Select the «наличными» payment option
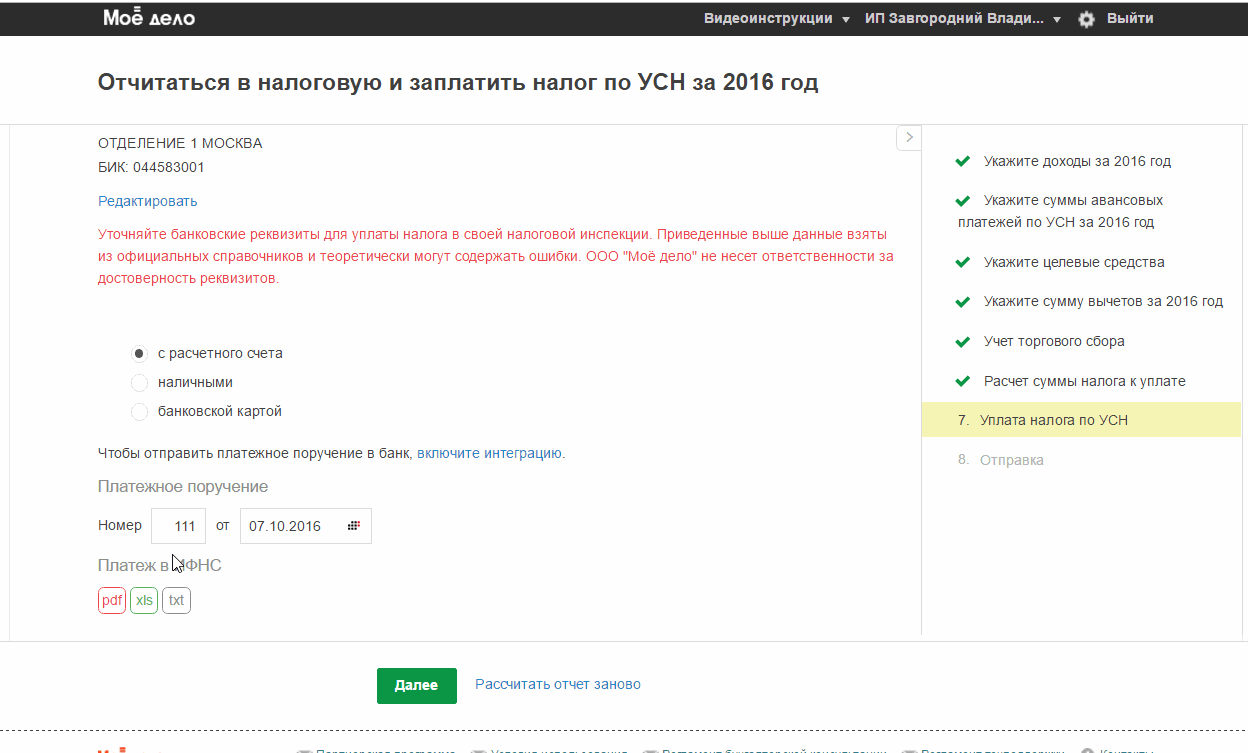The width and height of the screenshot is (1248, 753). [x=140, y=382]
